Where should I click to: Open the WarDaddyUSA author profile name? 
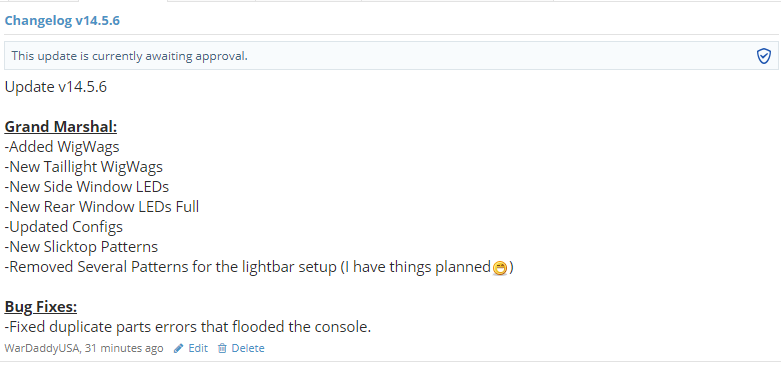click(42, 349)
